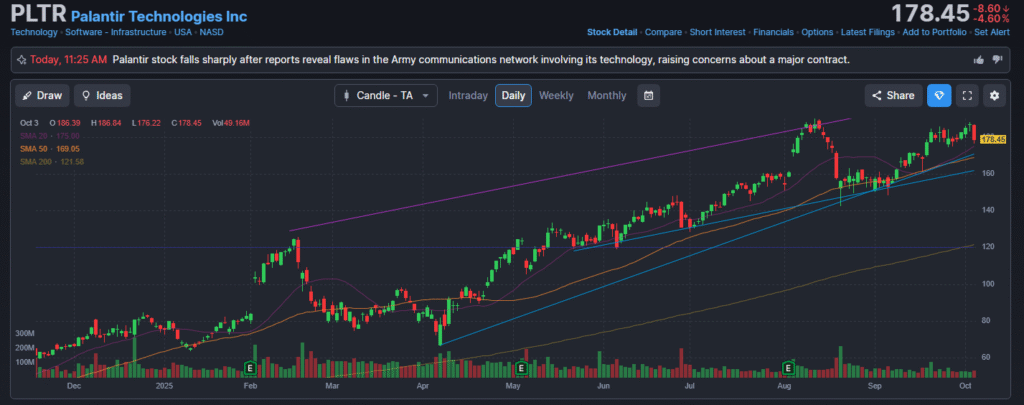Click the thumbs down icon on news

pyautogui.click(x=998, y=60)
